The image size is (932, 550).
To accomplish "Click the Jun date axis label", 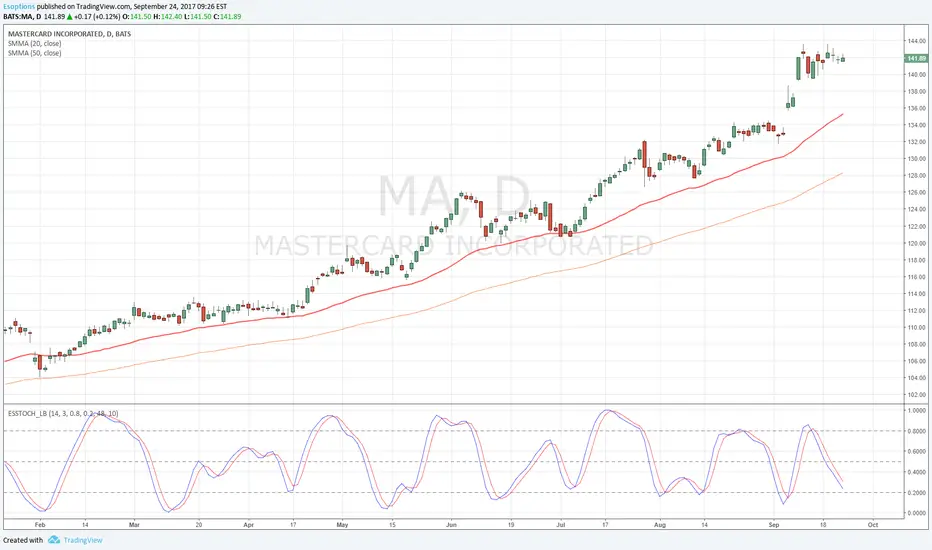I will coord(451,524).
